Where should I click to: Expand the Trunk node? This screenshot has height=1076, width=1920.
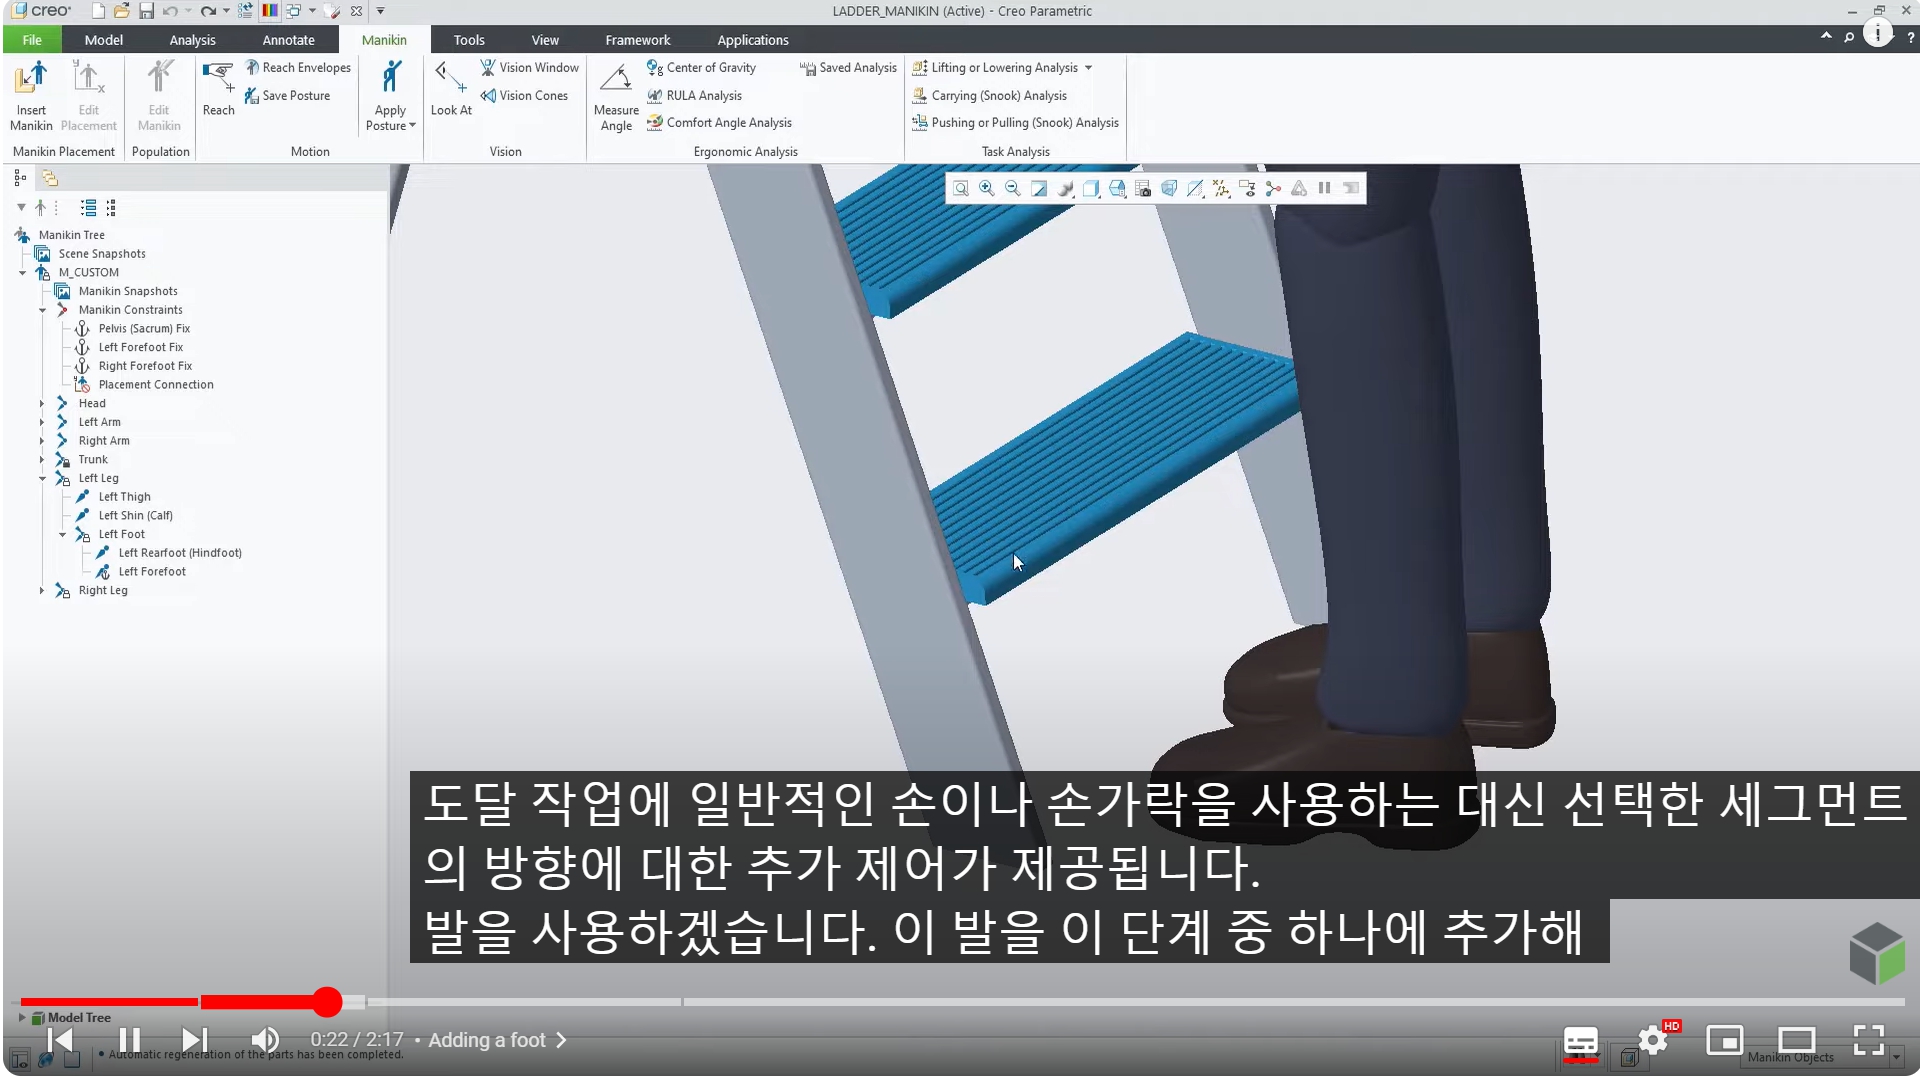click(x=42, y=460)
